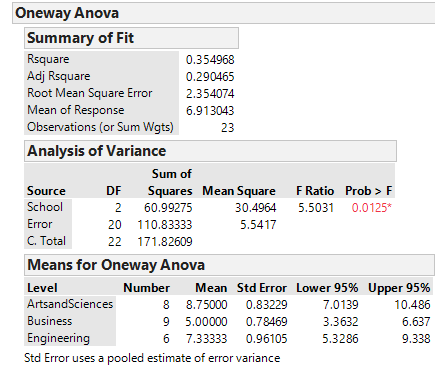Click the F Ratio column header
The image size is (435, 367).
pos(315,191)
